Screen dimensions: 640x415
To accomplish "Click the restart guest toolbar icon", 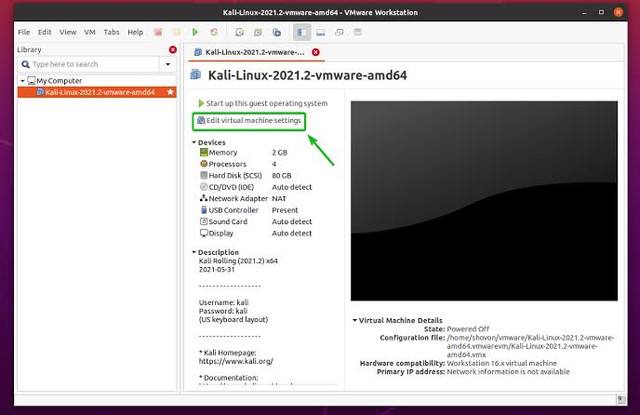I will (x=213, y=32).
